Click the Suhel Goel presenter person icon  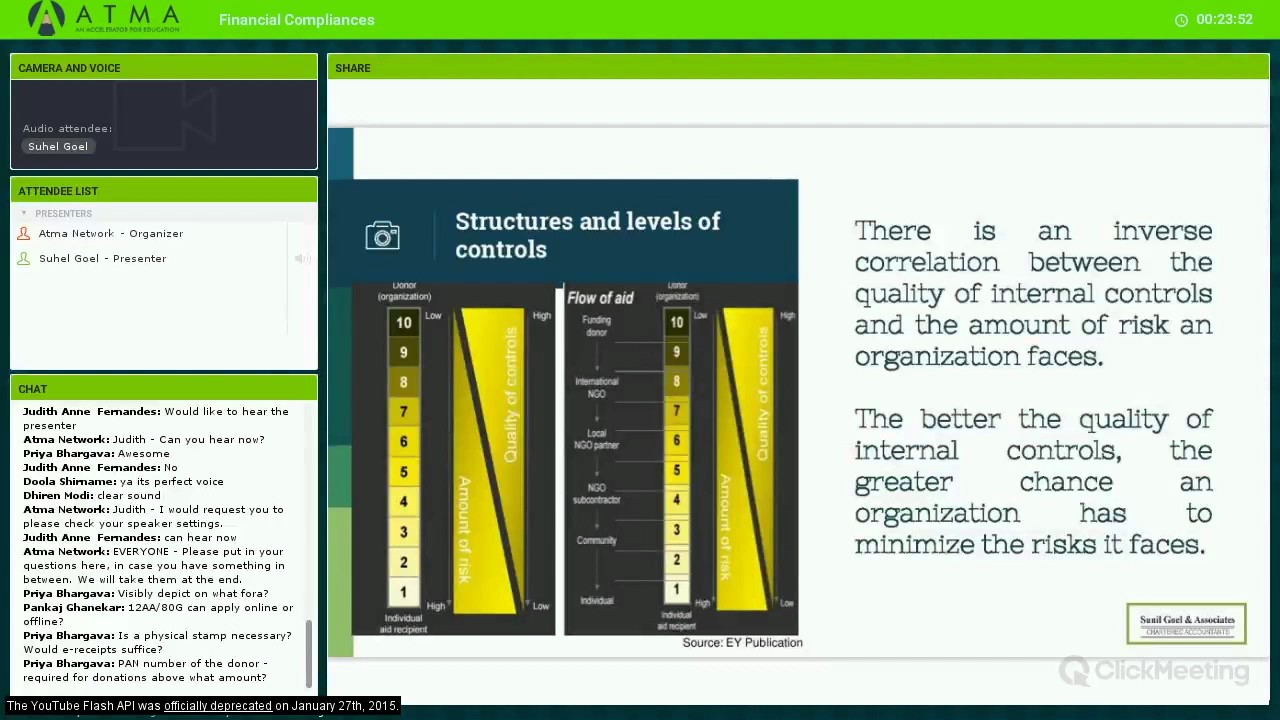(x=24, y=258)
